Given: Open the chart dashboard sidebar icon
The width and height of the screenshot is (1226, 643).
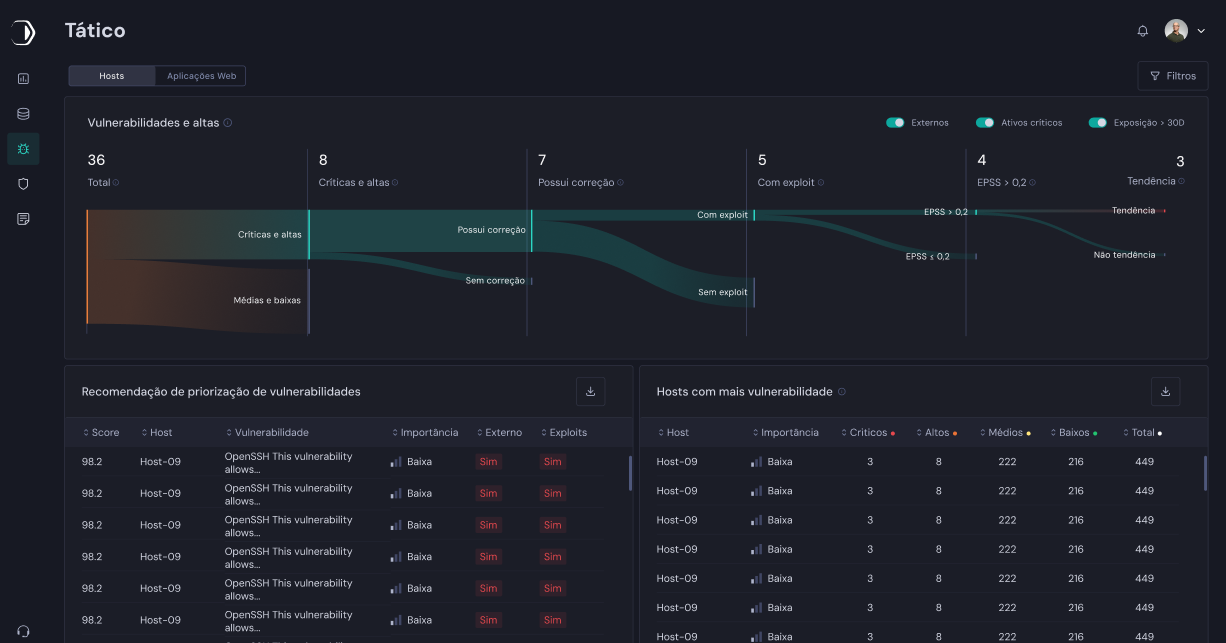Looking at the screenshot, I should (23, 79).
